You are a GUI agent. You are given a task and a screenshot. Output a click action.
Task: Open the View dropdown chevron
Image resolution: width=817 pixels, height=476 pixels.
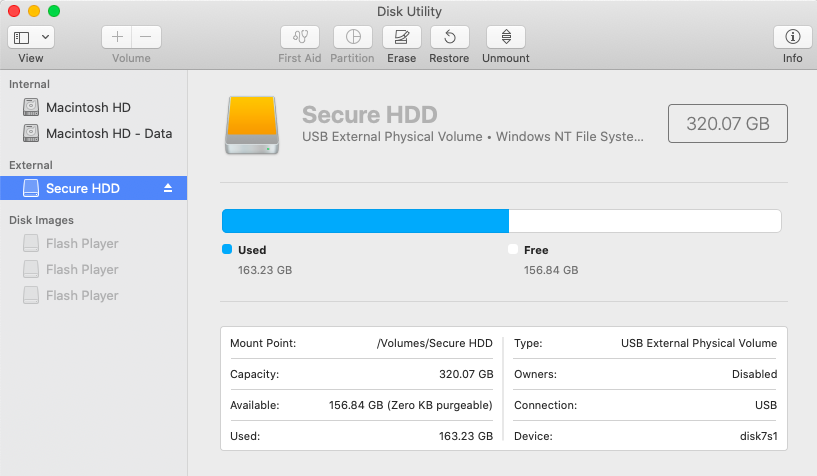[45, 37]
